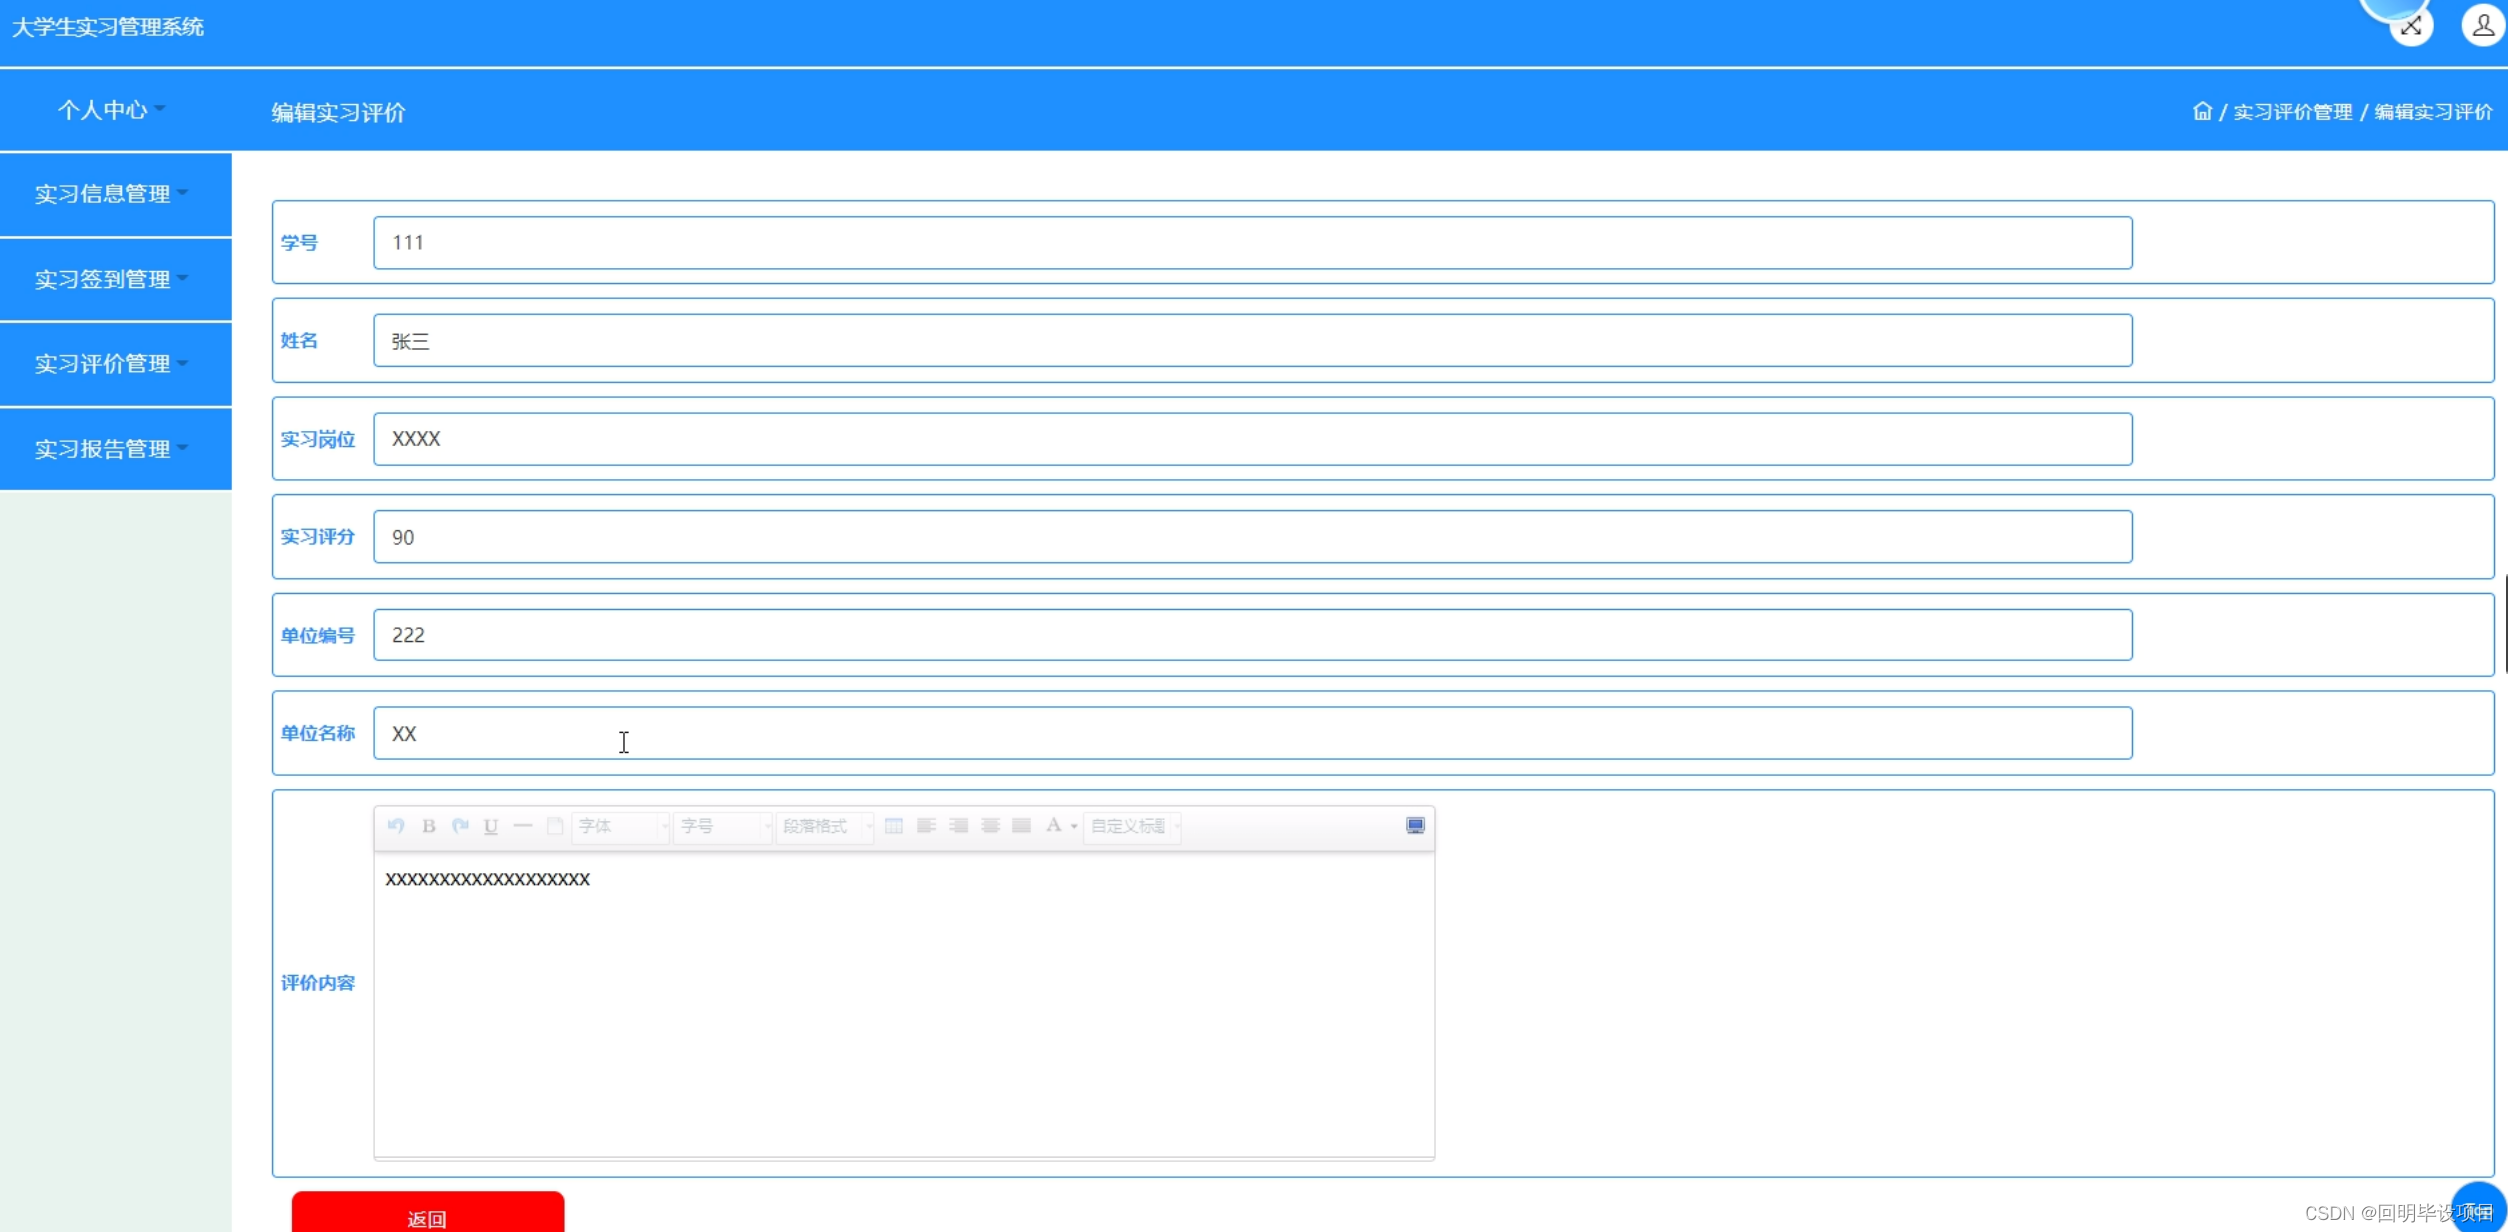This screenshot has width=2508, height=1232.
Task: Open the 段落格式 paragraph format dropdown
Action: tap(824, 826)
